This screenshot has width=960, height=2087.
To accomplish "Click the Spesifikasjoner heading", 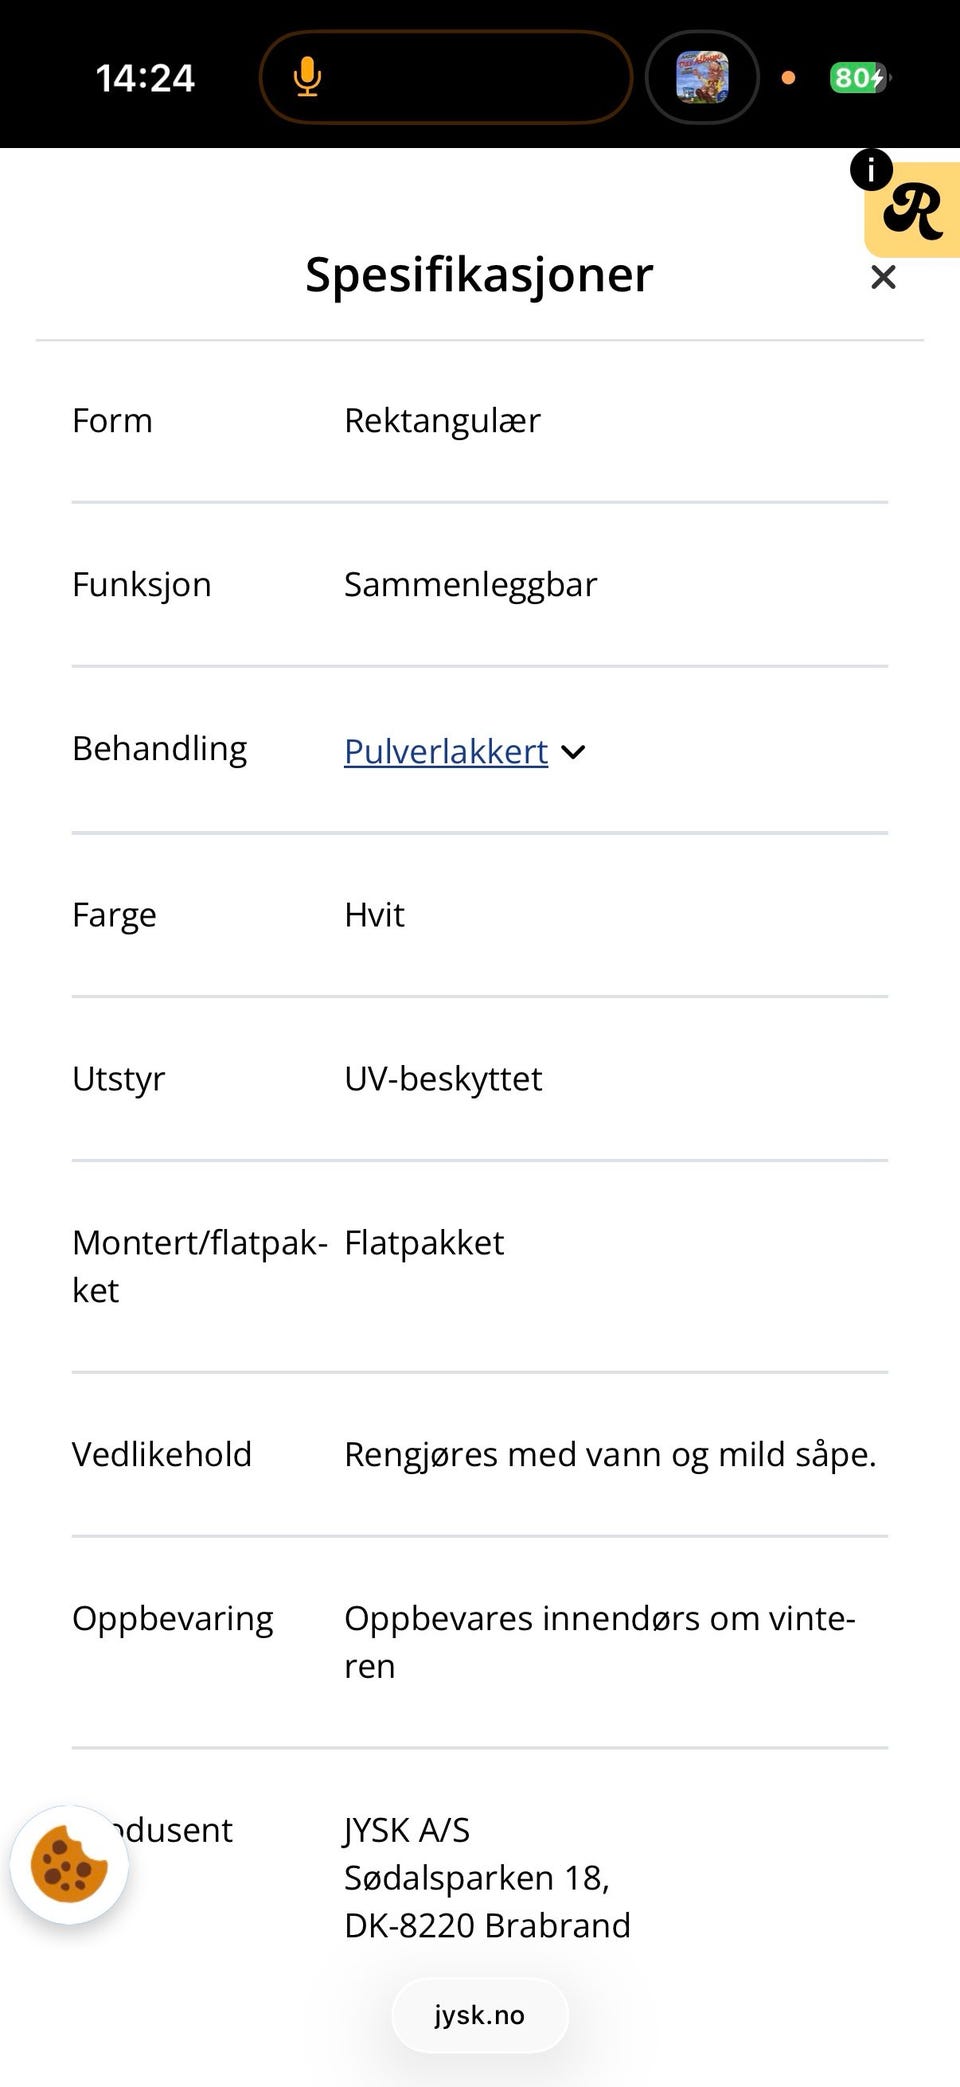I will click(479, 274).
